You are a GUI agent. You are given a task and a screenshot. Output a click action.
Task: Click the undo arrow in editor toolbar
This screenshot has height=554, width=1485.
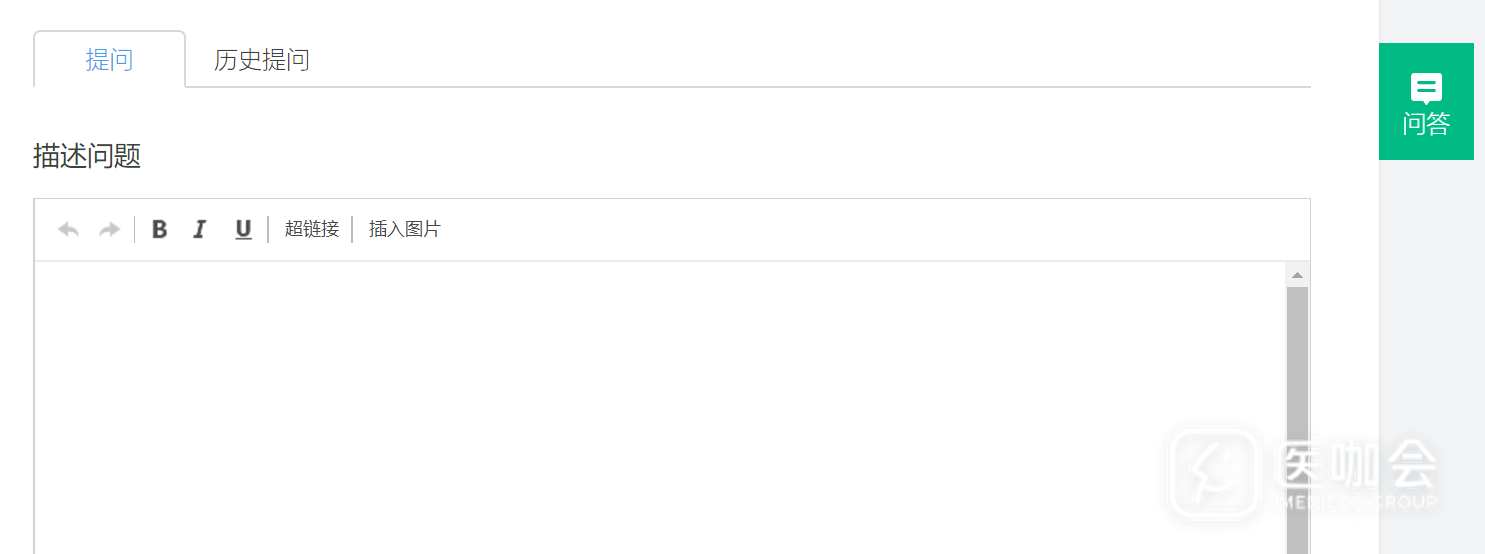pyautogui.click(x=68, y=230)
